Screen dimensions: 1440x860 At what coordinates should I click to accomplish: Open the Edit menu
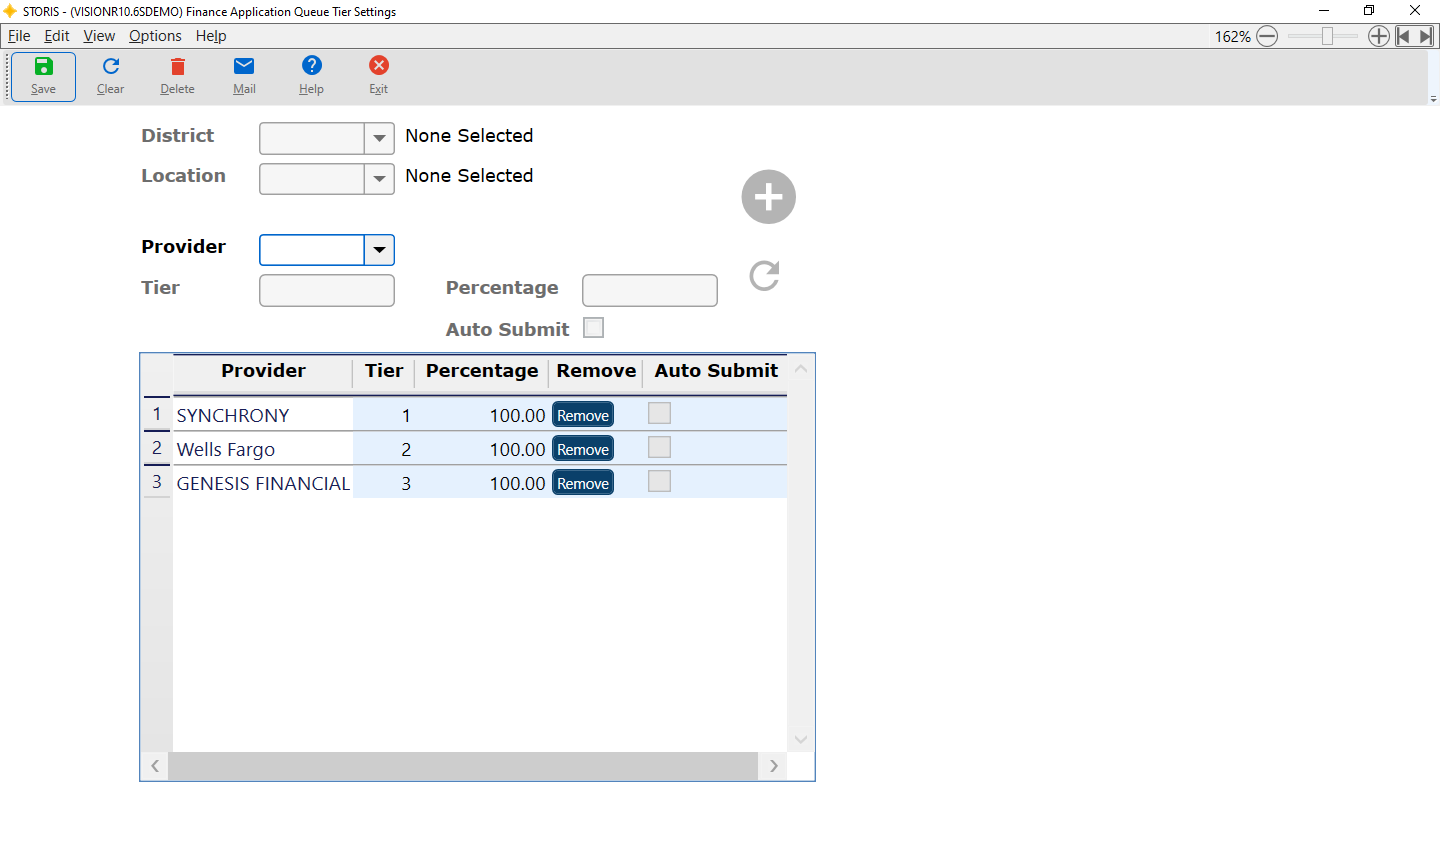pos(57,36)
